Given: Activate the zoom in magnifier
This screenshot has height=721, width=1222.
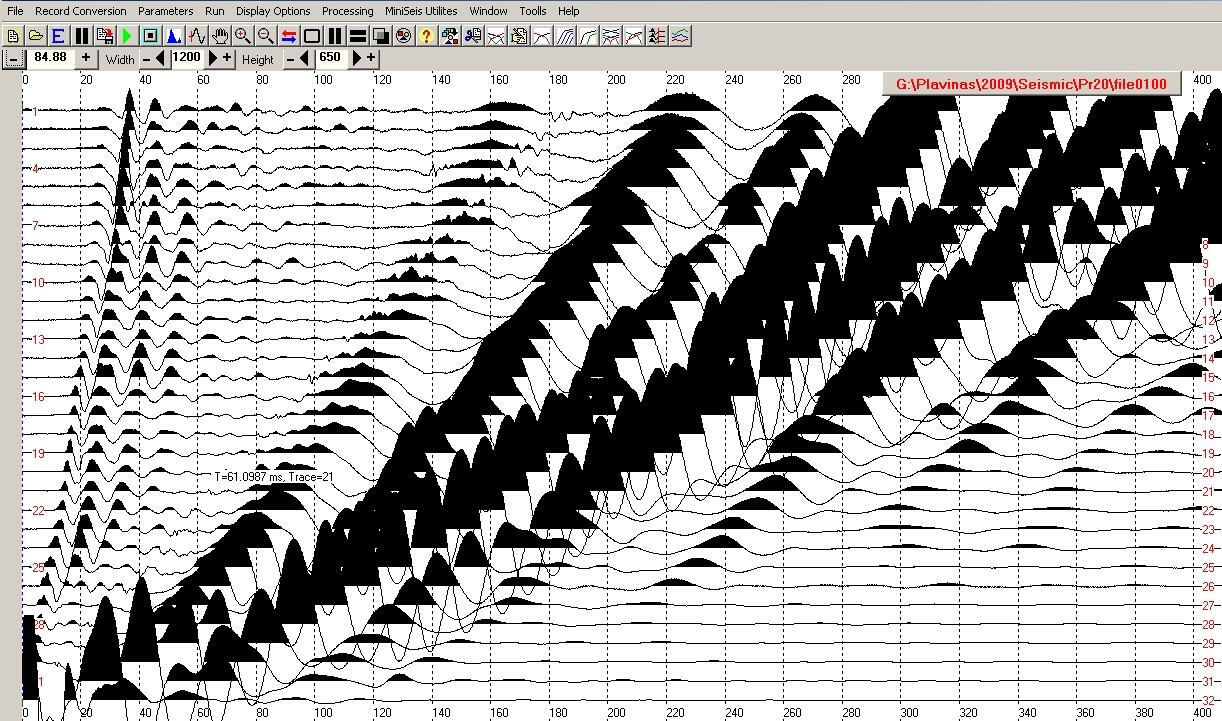Looking at the screenshot, I should 242,36.
